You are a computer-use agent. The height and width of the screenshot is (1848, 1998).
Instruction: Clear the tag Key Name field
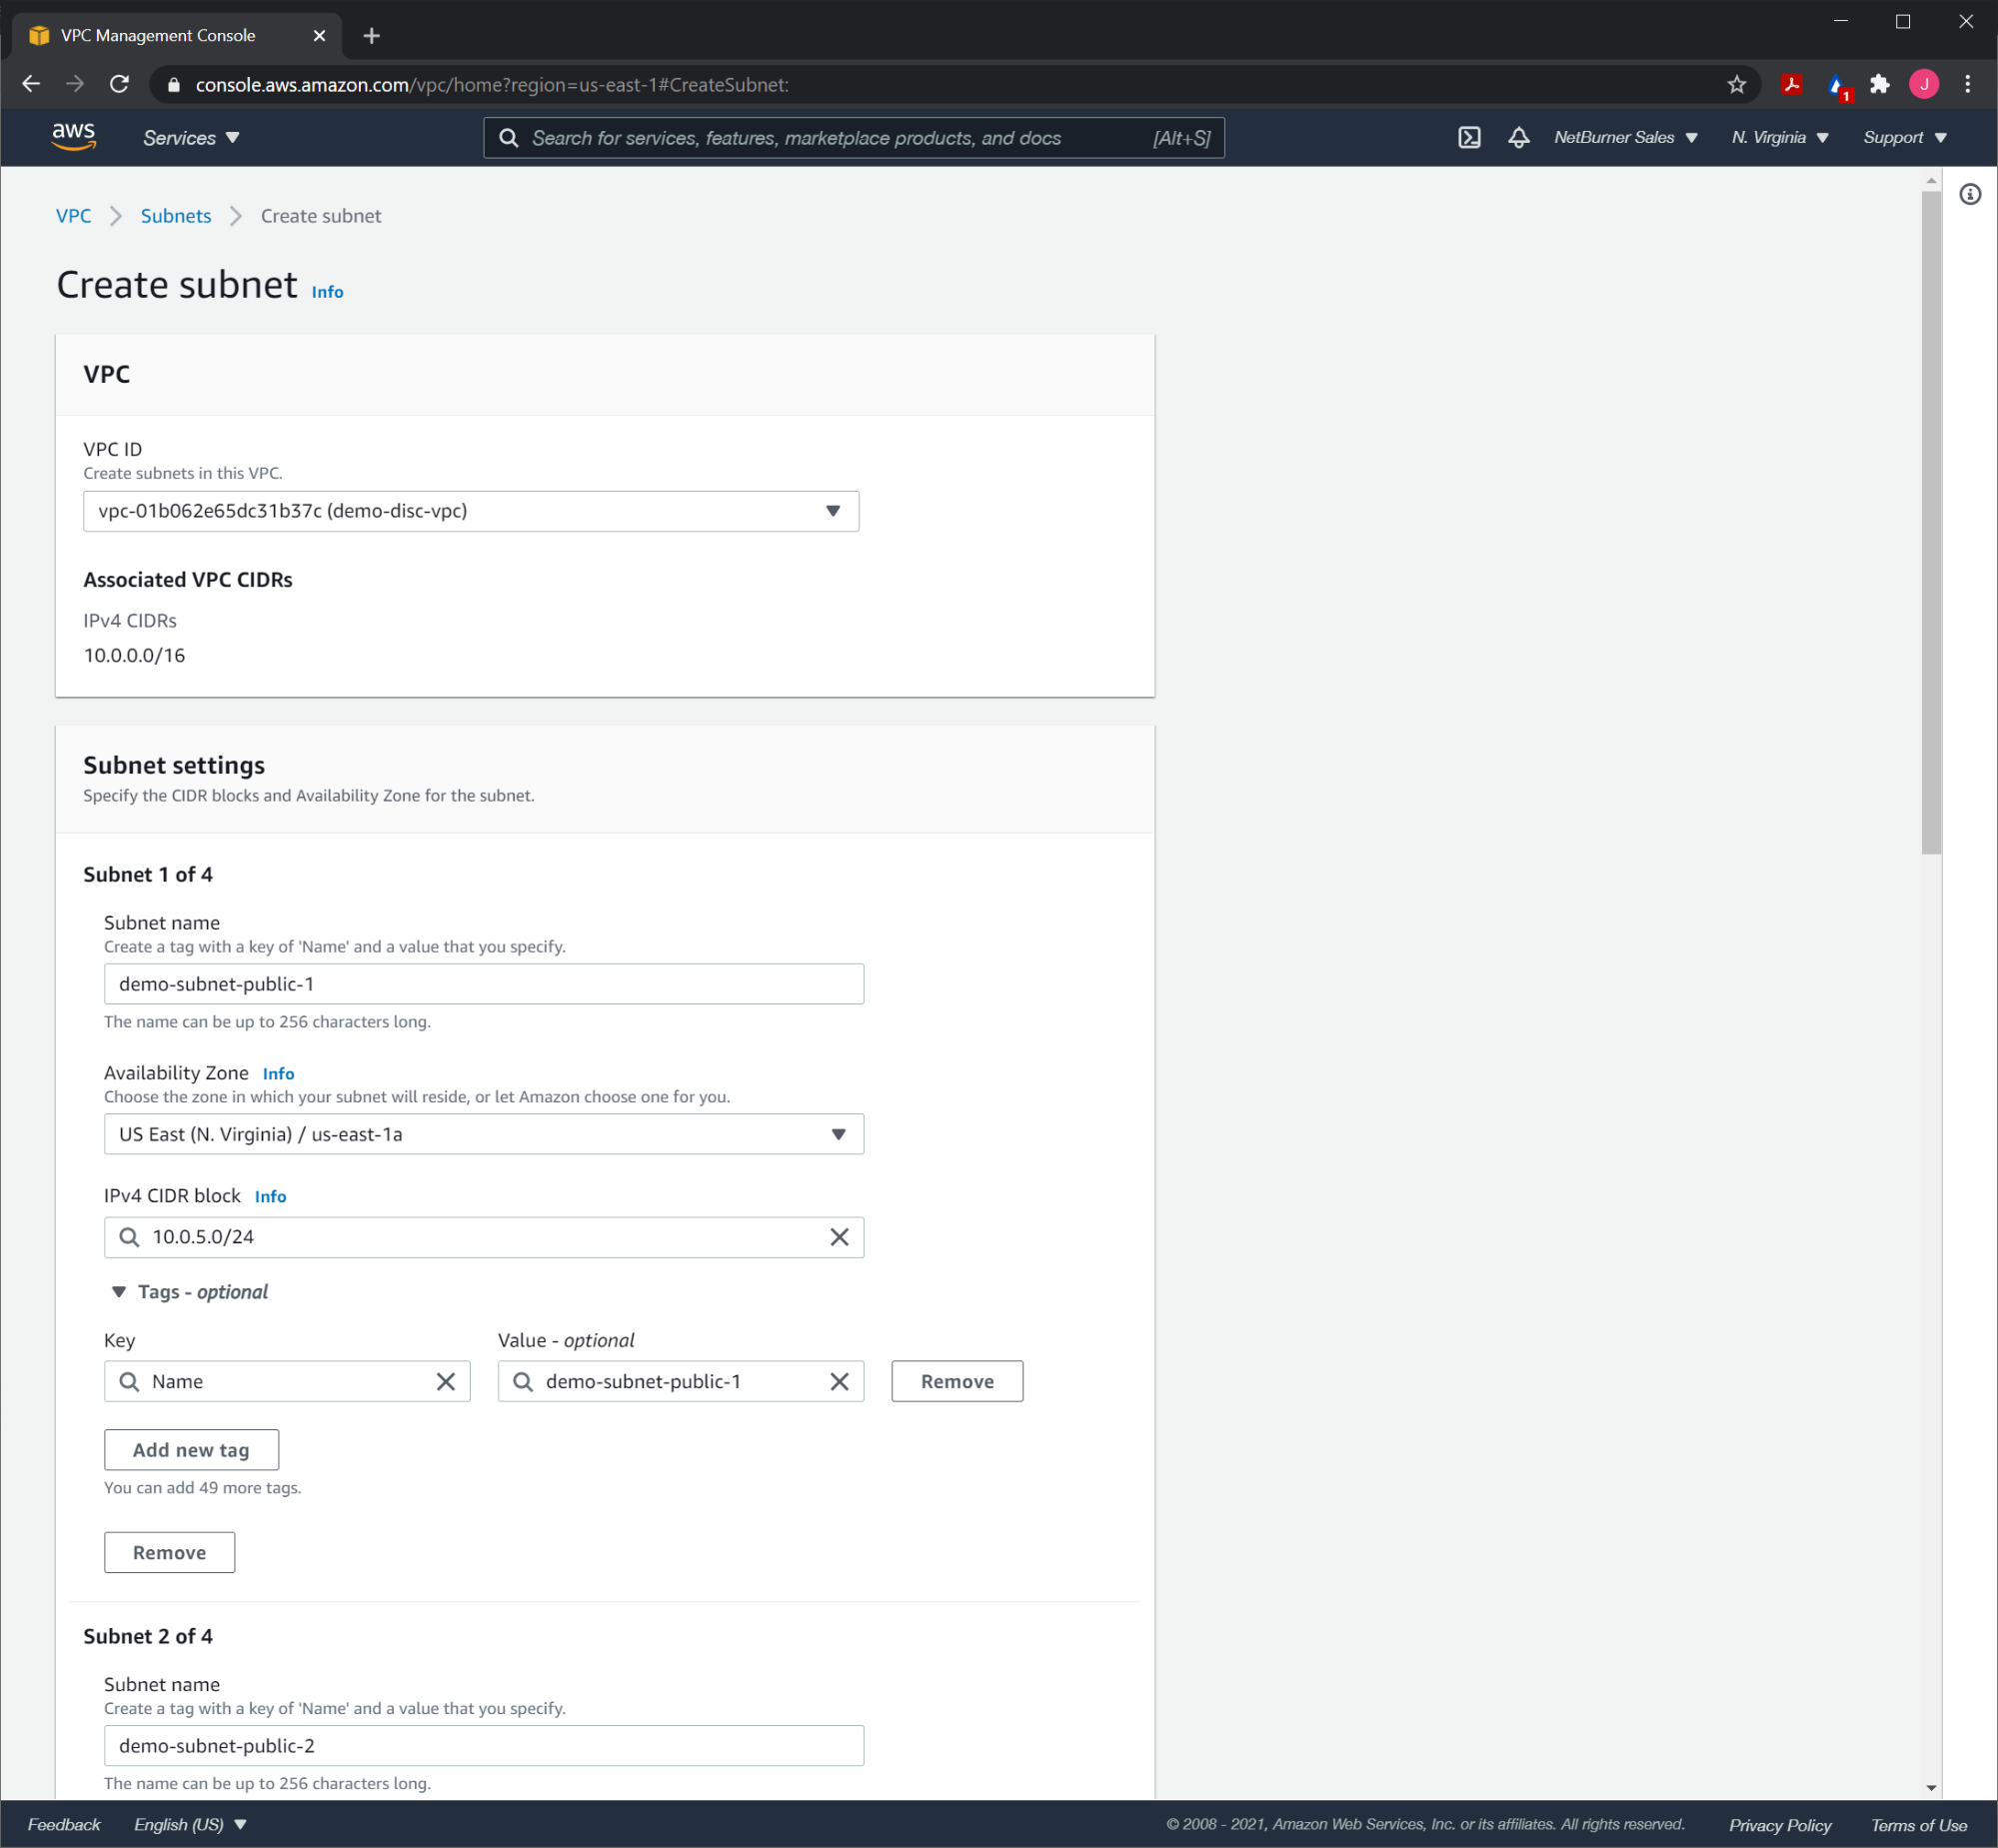[446, 1381]
